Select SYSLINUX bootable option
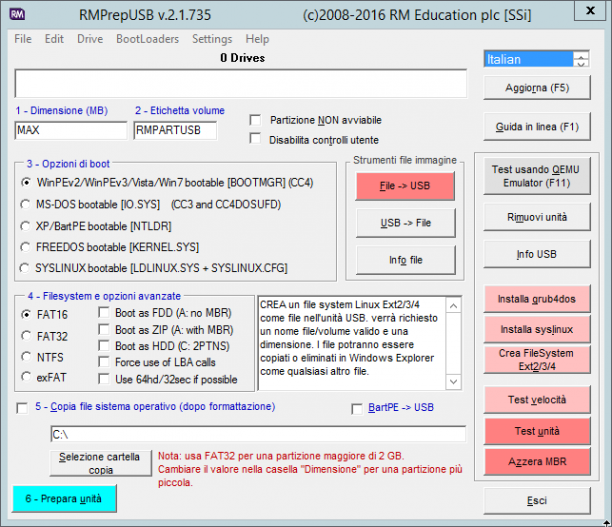The image size is (612, 527). 25,268
